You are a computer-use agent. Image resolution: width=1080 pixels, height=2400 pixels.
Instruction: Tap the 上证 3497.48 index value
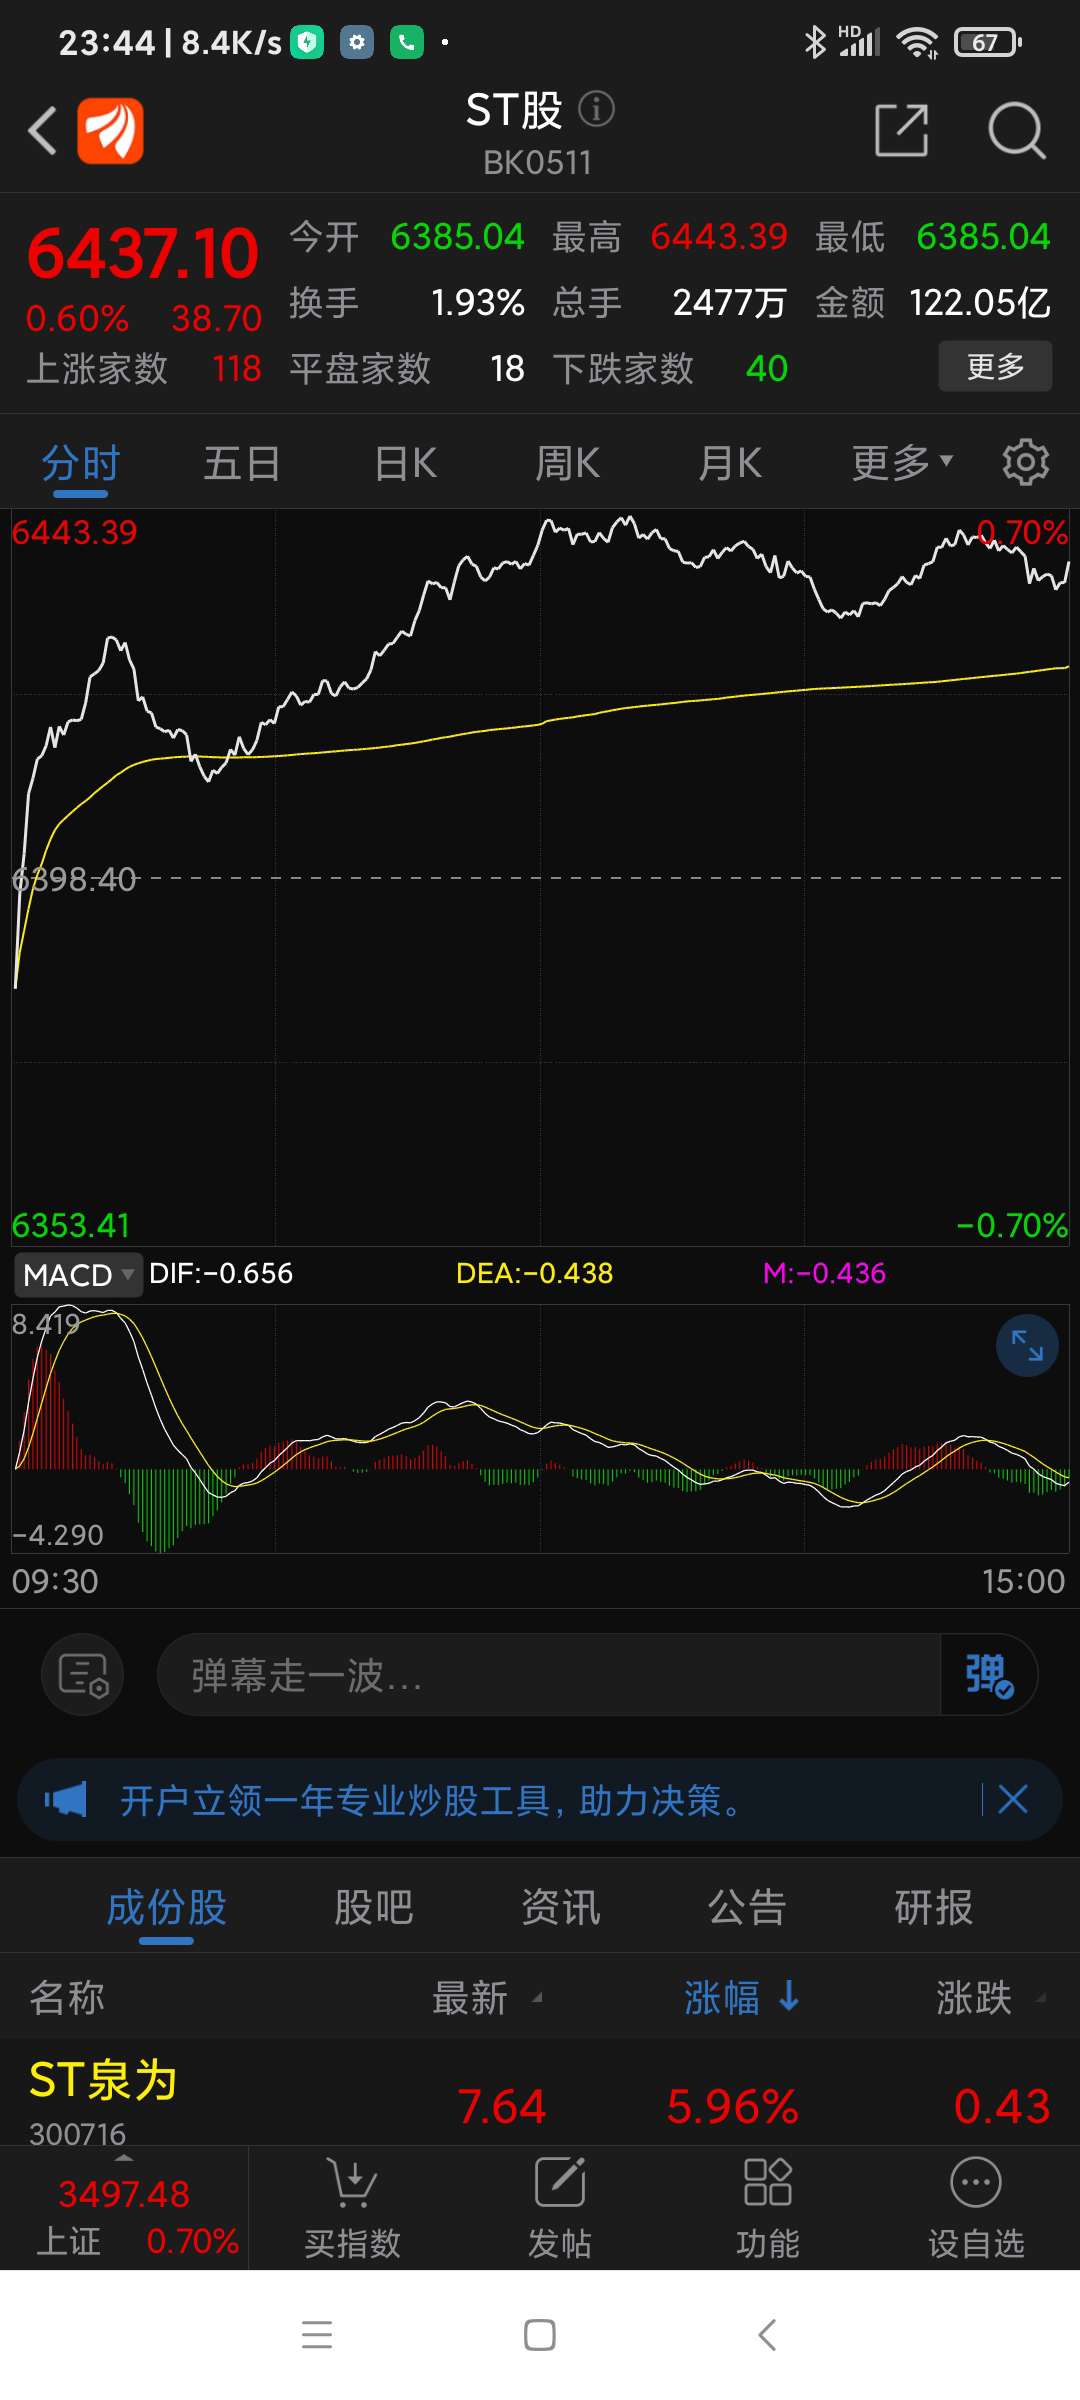(x=124, y=2194)
